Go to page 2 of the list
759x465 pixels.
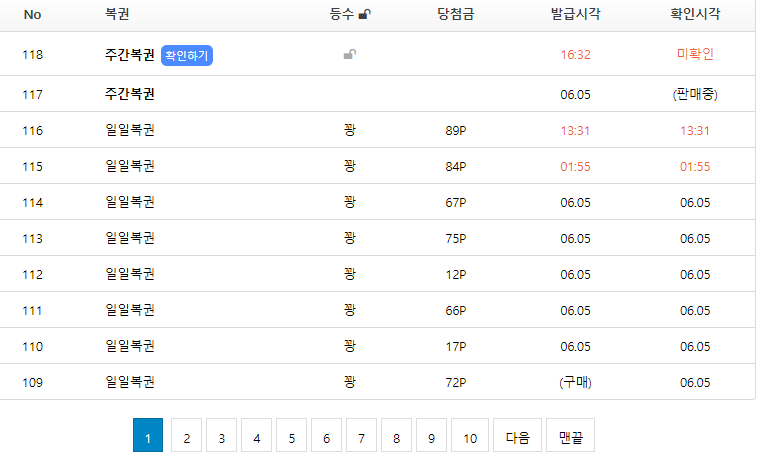[x=186, y=435]
